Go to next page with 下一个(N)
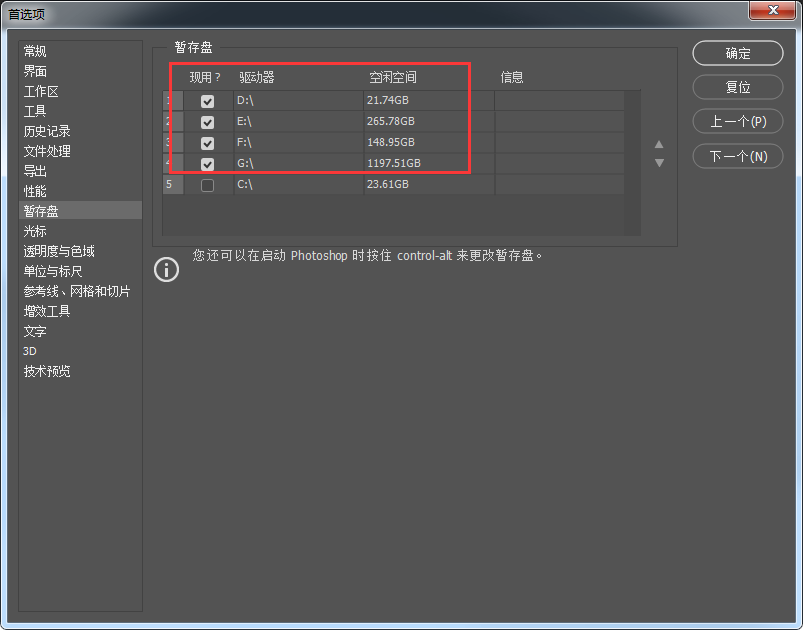The width and height of the screenshot is (803, 630). tap(737, 156)
